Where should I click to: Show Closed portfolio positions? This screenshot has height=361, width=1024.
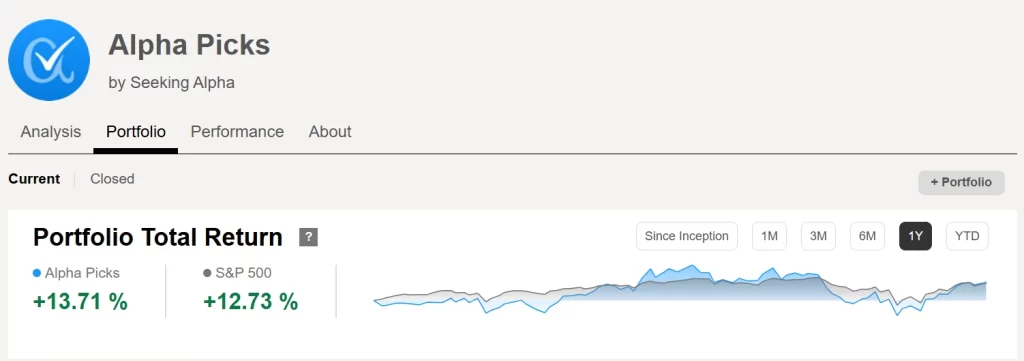112,179
